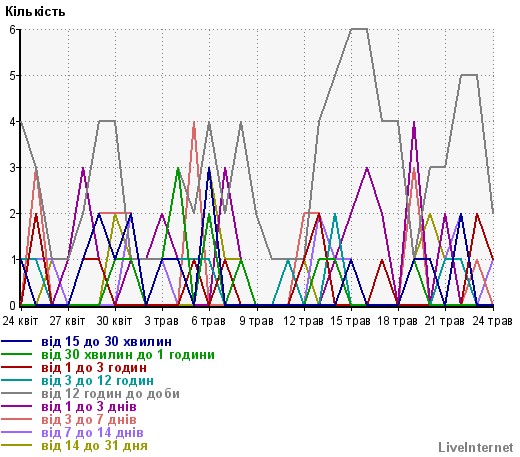Click the dark red legend line swatch
This screenshot has height=457, width=520.
coord(16,367)
